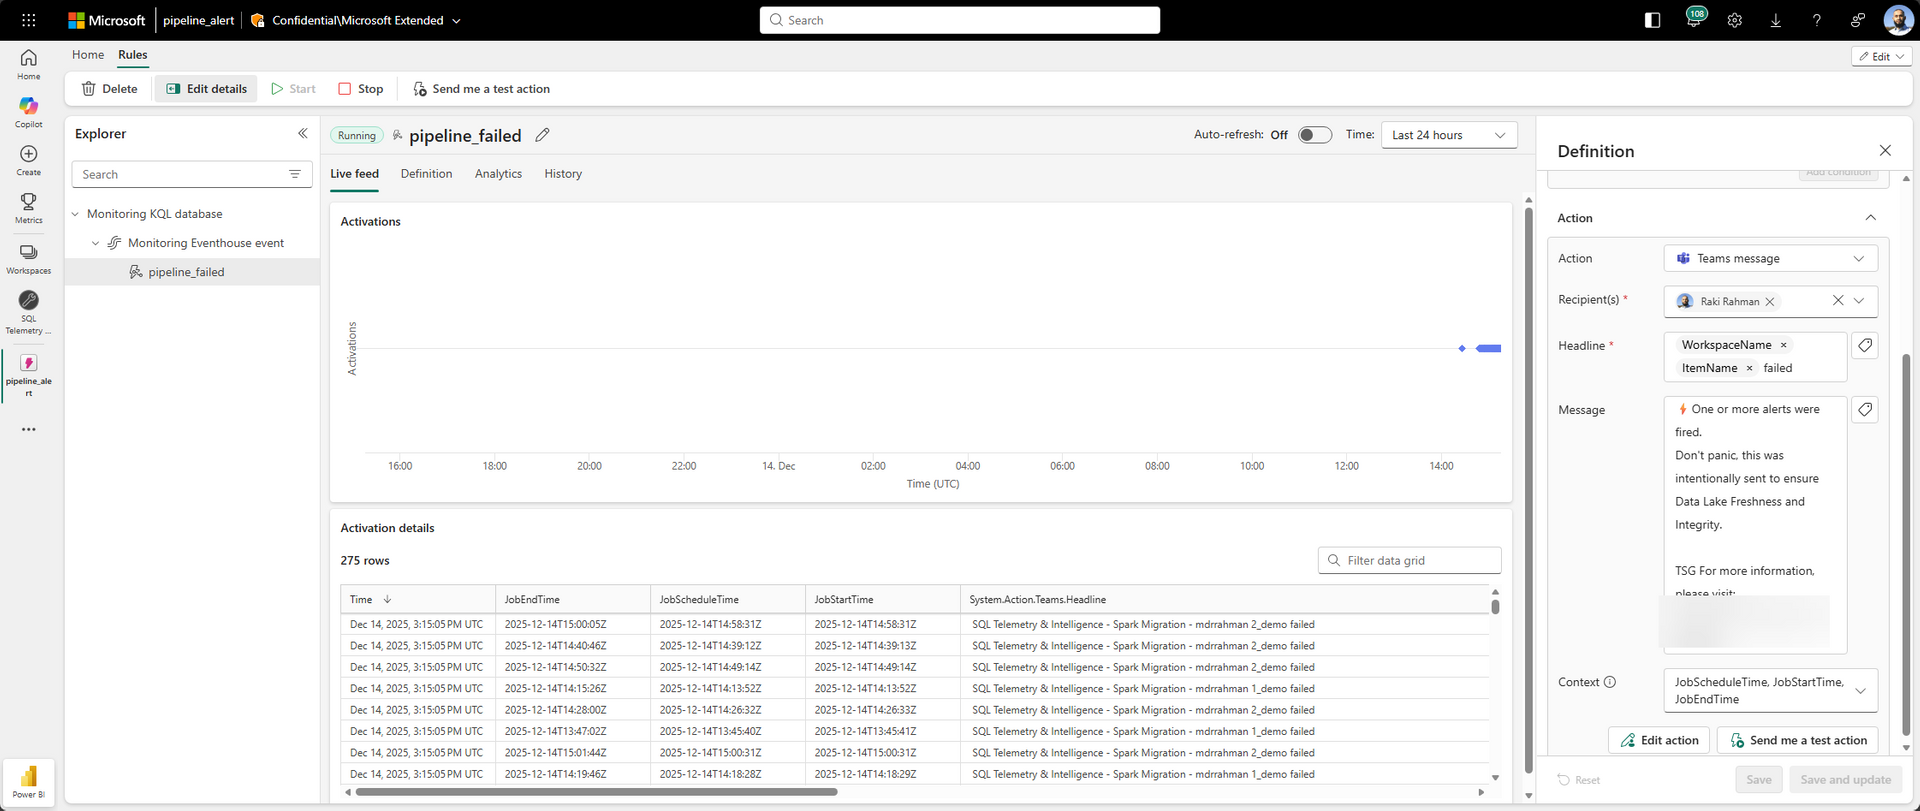1920x811 pixels.
Task: Remove Raki Rahman from recipients
Action: (x=1770, y=301)
